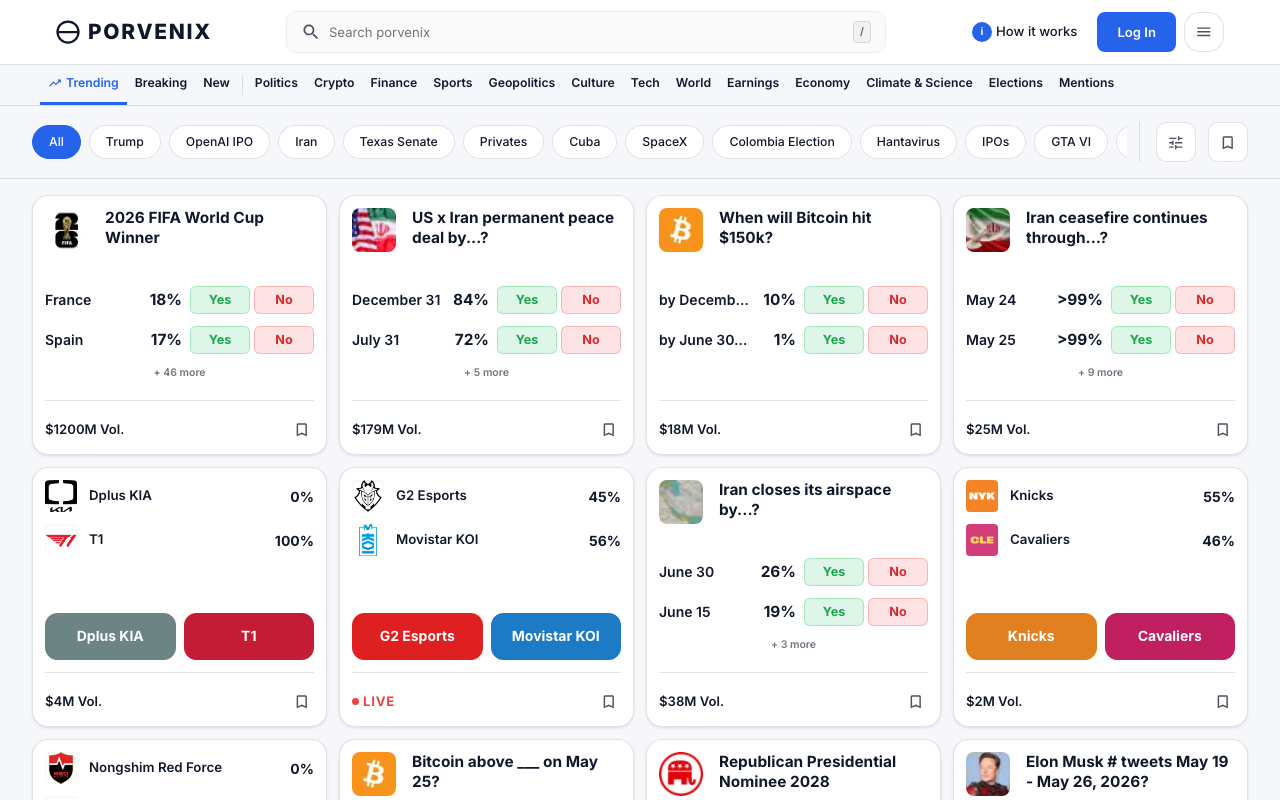Viewport: 1280px width, 800px height.
Task: Open the Politics category
Action: point(276,83)
